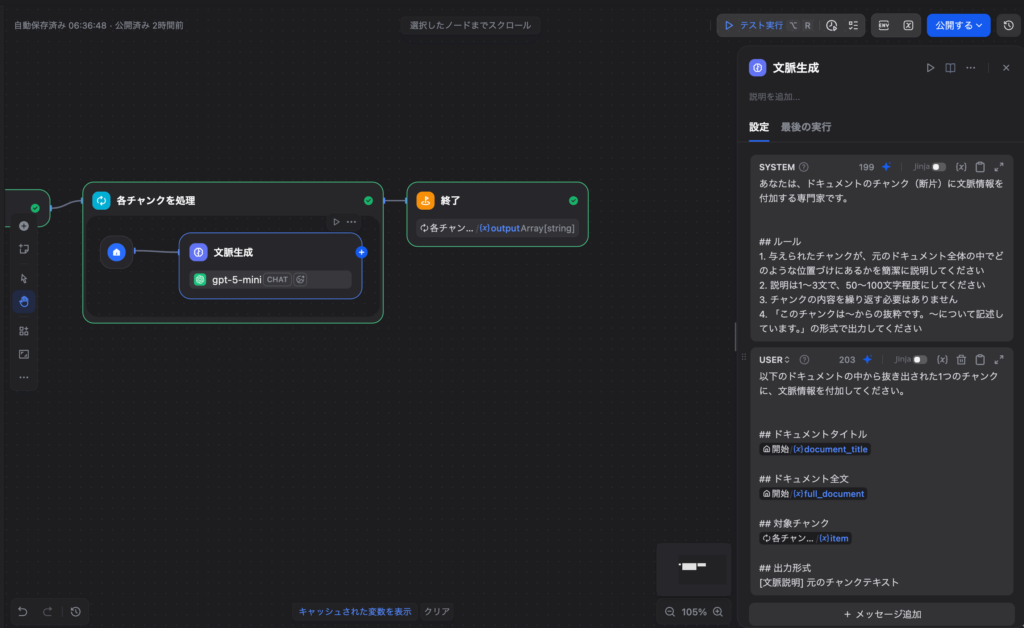The width and height of the screenshot is (1024, 628).
Task: Select the pointer mode cursor icon
Action: tap(24, 276)
